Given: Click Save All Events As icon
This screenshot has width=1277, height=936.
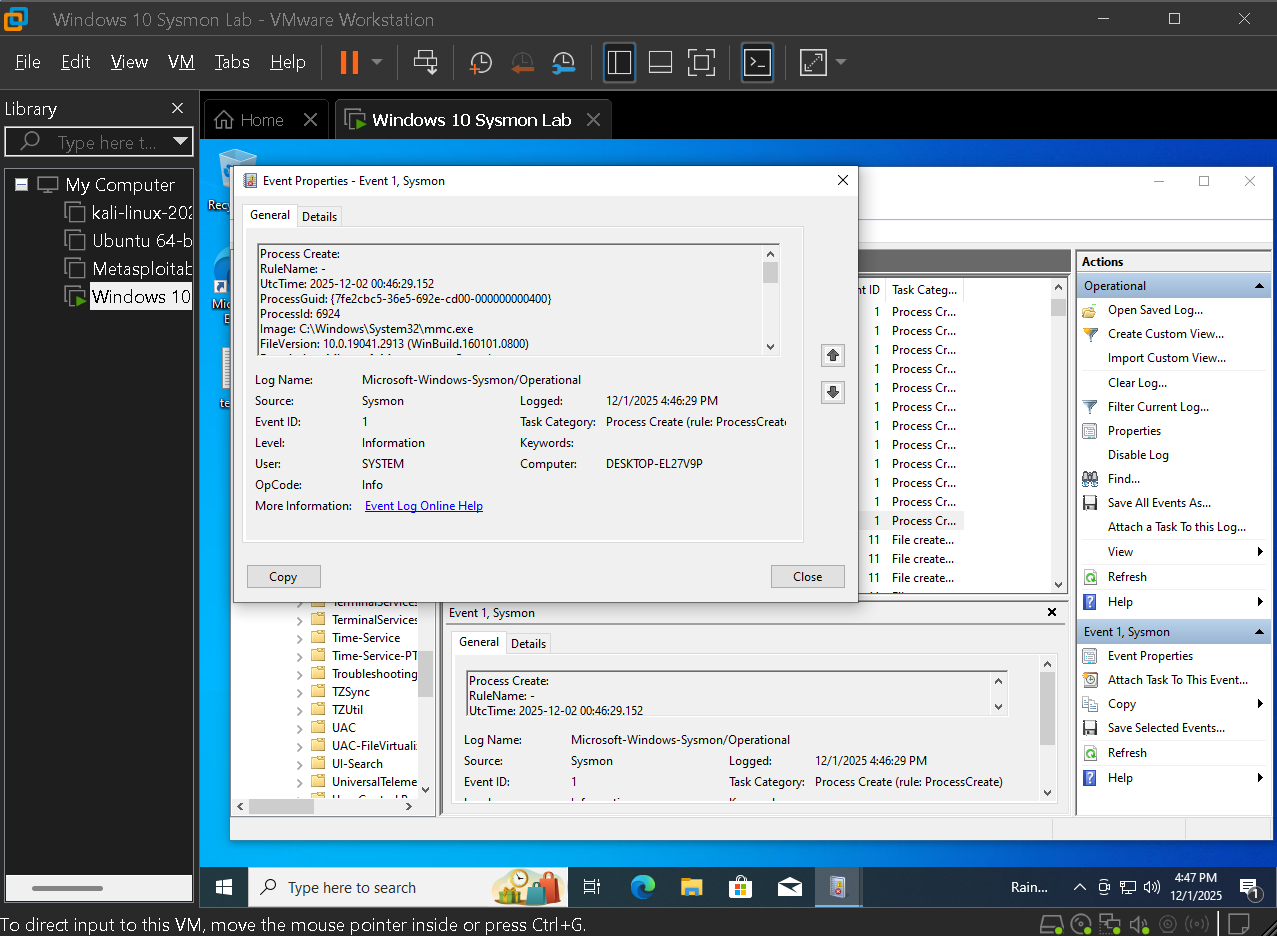Looking at the screenshot, I should [x=1088, y=502].
